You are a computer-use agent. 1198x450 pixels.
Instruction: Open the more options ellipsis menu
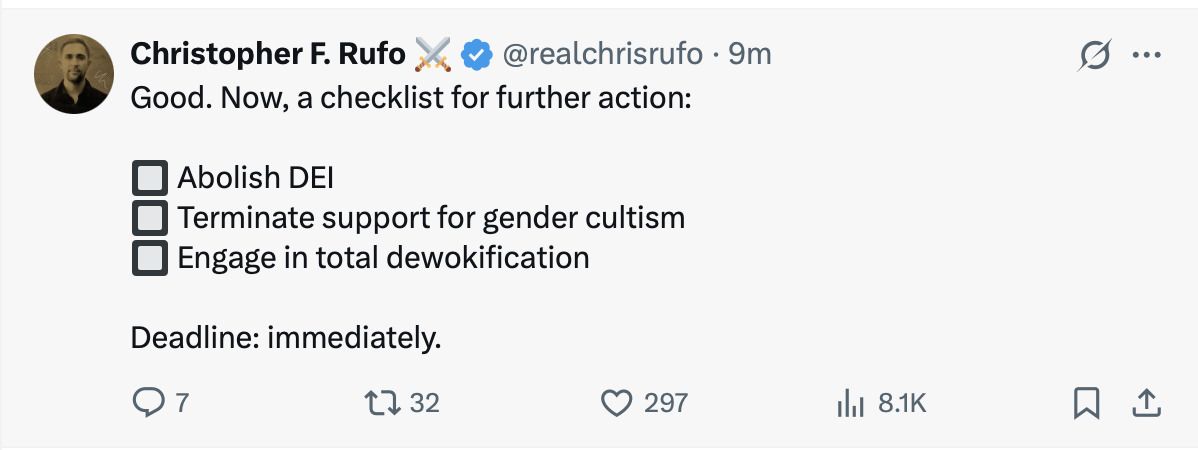[1144, 55]
